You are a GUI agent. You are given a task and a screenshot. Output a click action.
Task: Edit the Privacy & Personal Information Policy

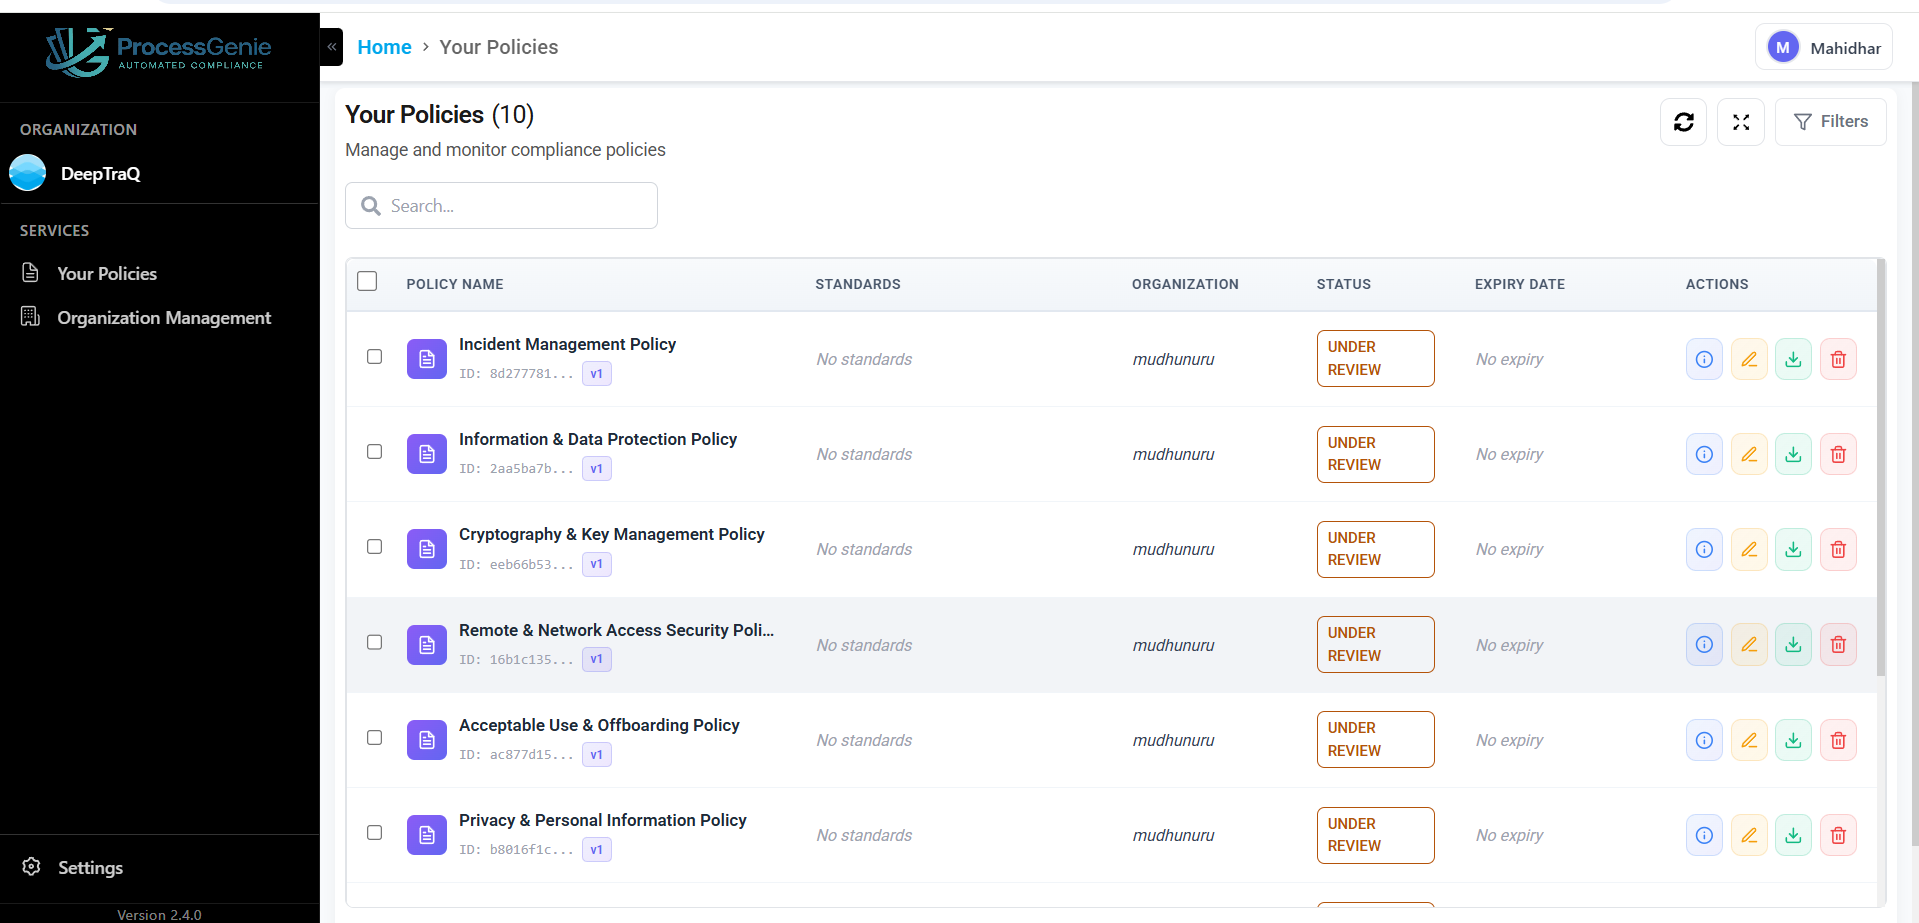point(1749,835)
